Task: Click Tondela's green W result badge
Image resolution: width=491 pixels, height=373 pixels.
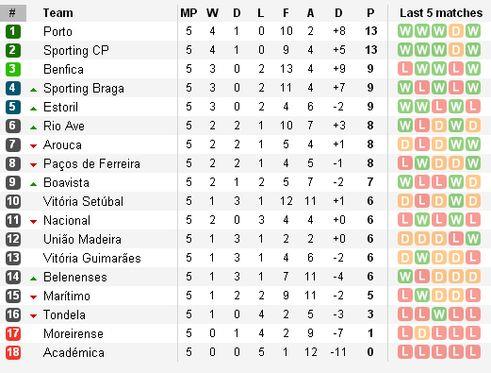Action: (x=439, y=314)
